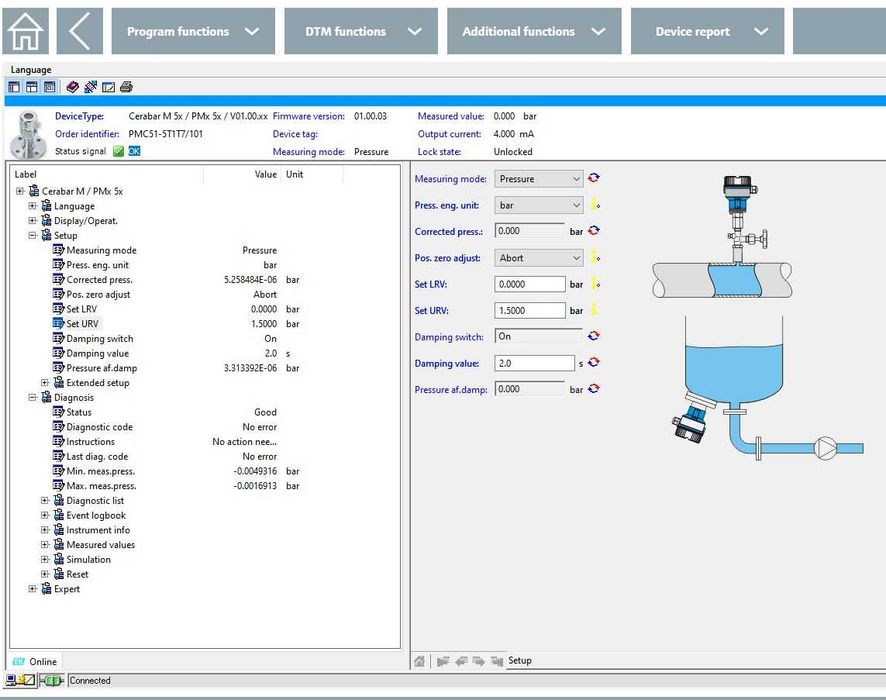Refresh the Pressure af.damp value
Viewport: 886px width, 700px height.
click(593, 389)
